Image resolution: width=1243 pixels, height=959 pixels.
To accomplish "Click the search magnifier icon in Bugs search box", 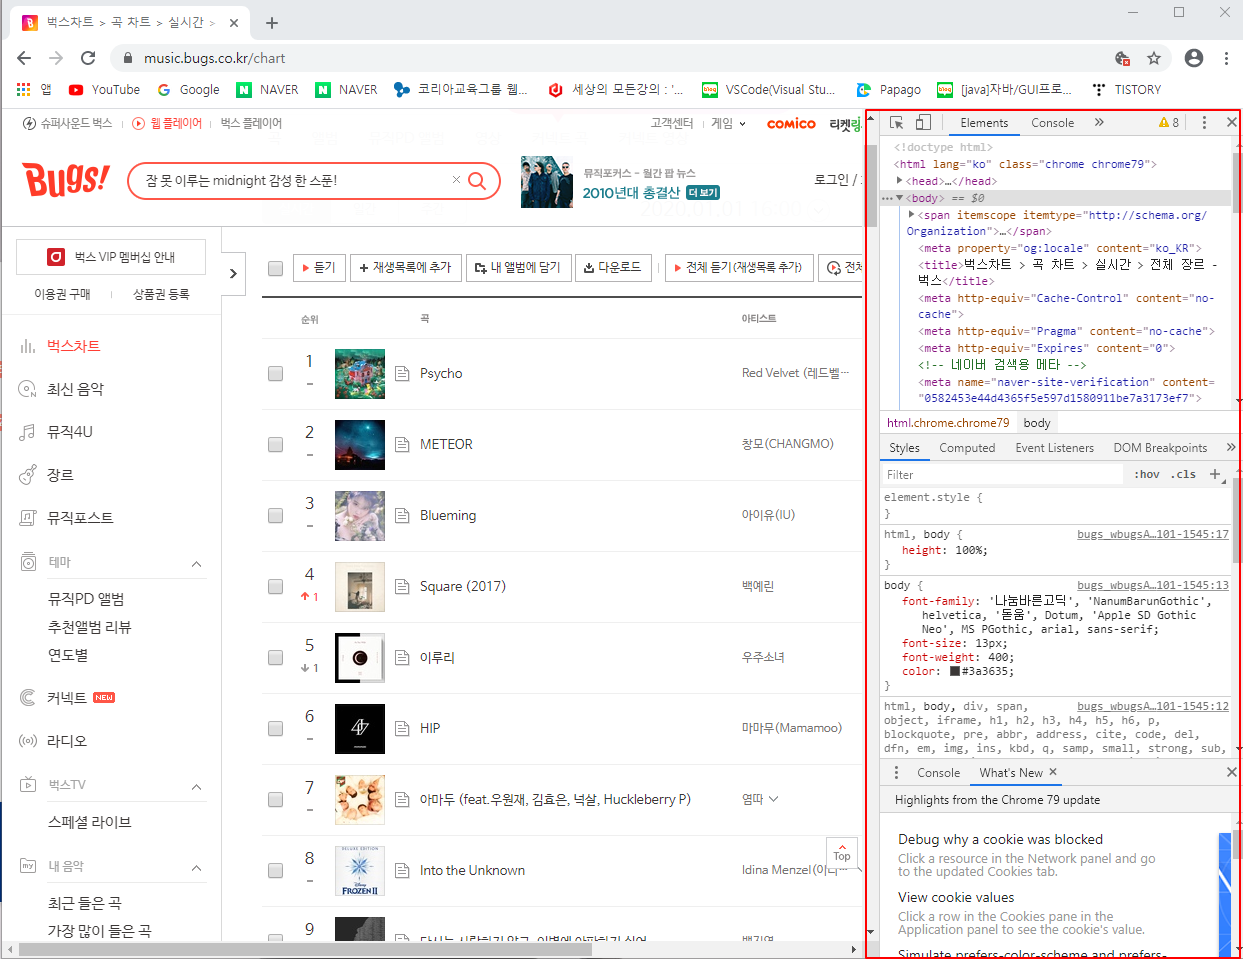I will 477,180.
